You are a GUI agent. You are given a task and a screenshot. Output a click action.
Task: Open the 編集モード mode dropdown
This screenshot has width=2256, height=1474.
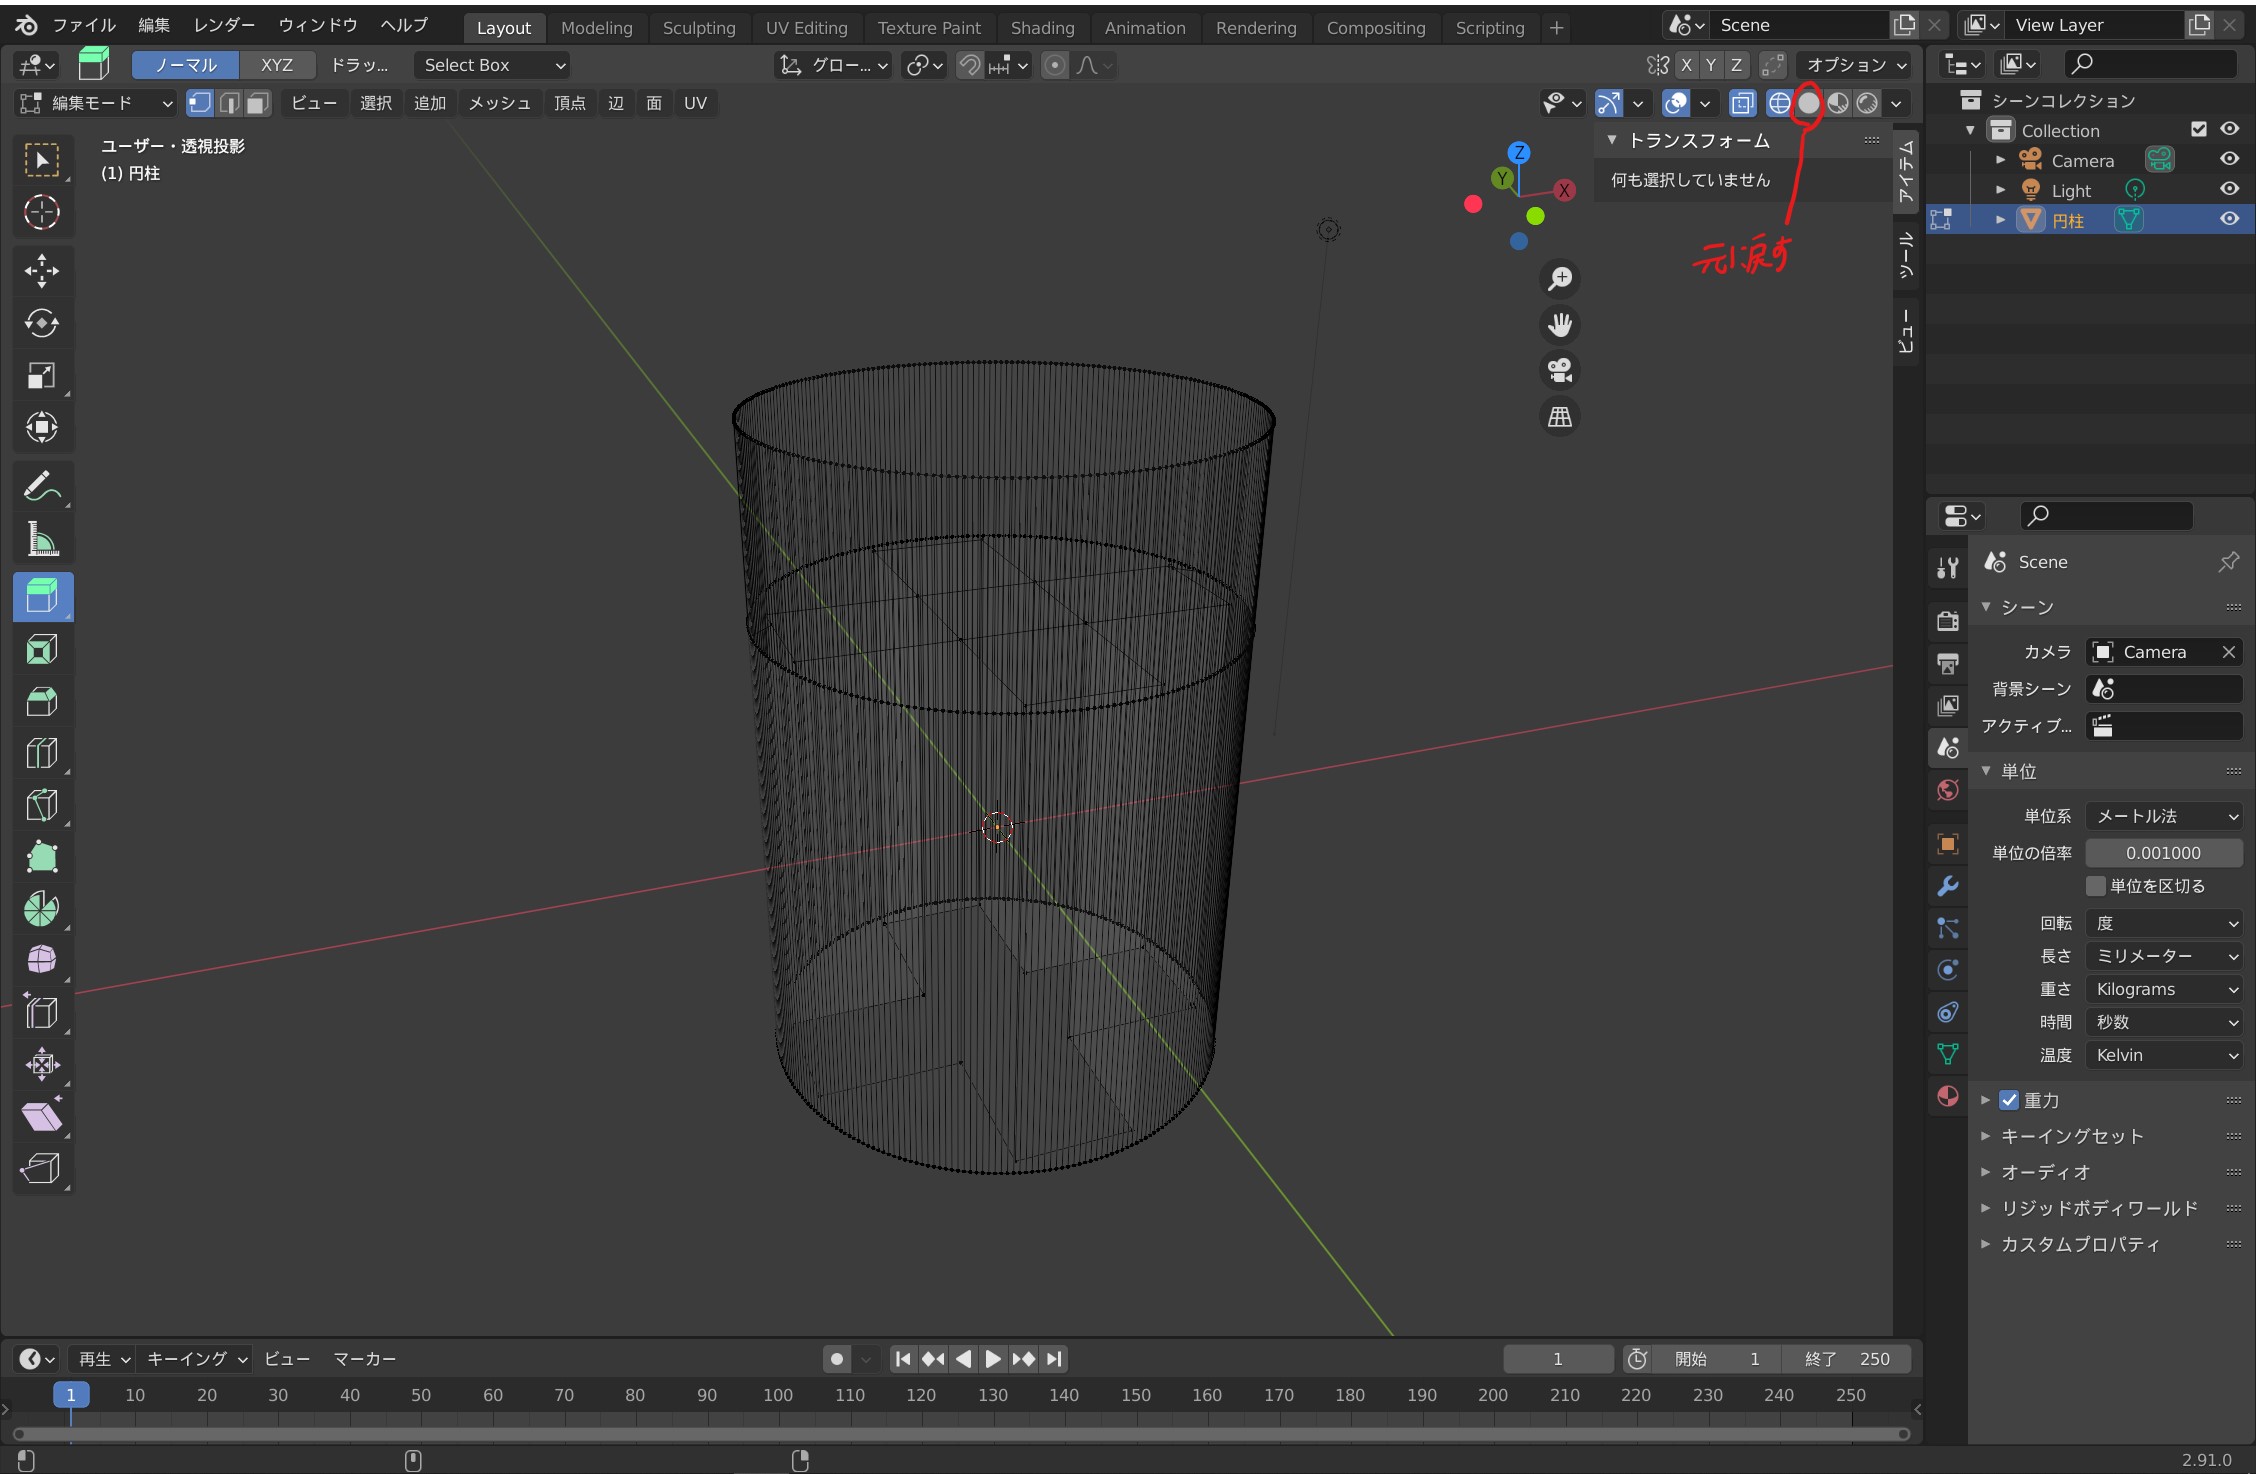click(97, 103)
